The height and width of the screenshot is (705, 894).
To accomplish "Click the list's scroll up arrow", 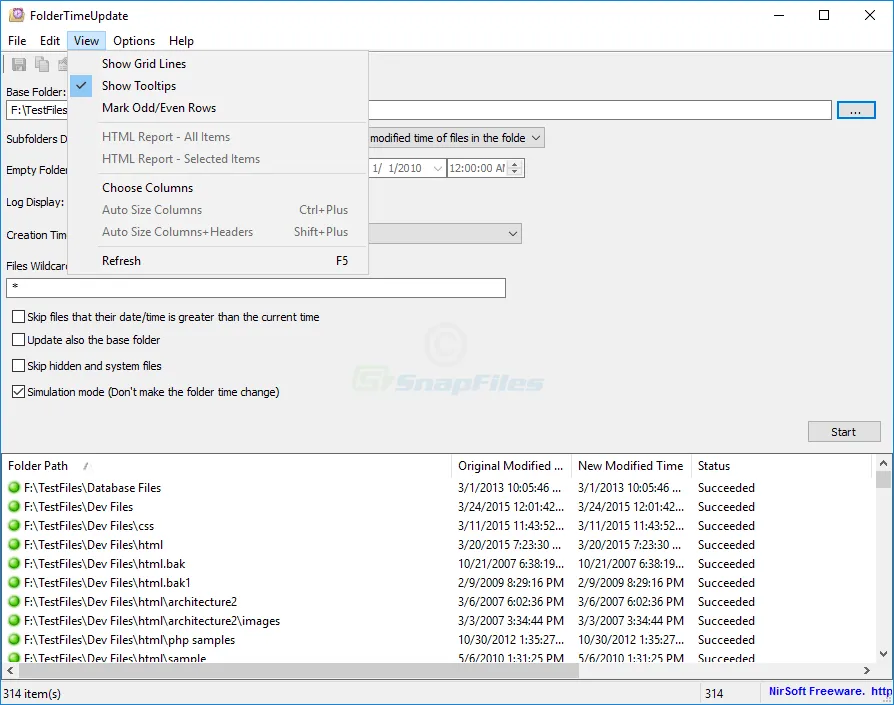I will [x=883, y=463].
